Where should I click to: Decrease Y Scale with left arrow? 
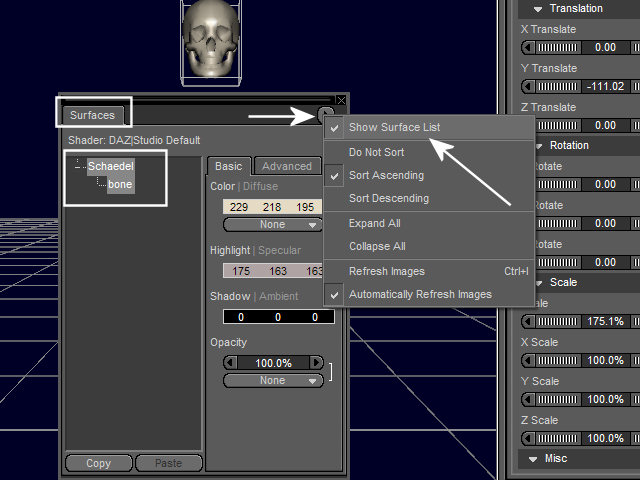[x=529, y=400]
